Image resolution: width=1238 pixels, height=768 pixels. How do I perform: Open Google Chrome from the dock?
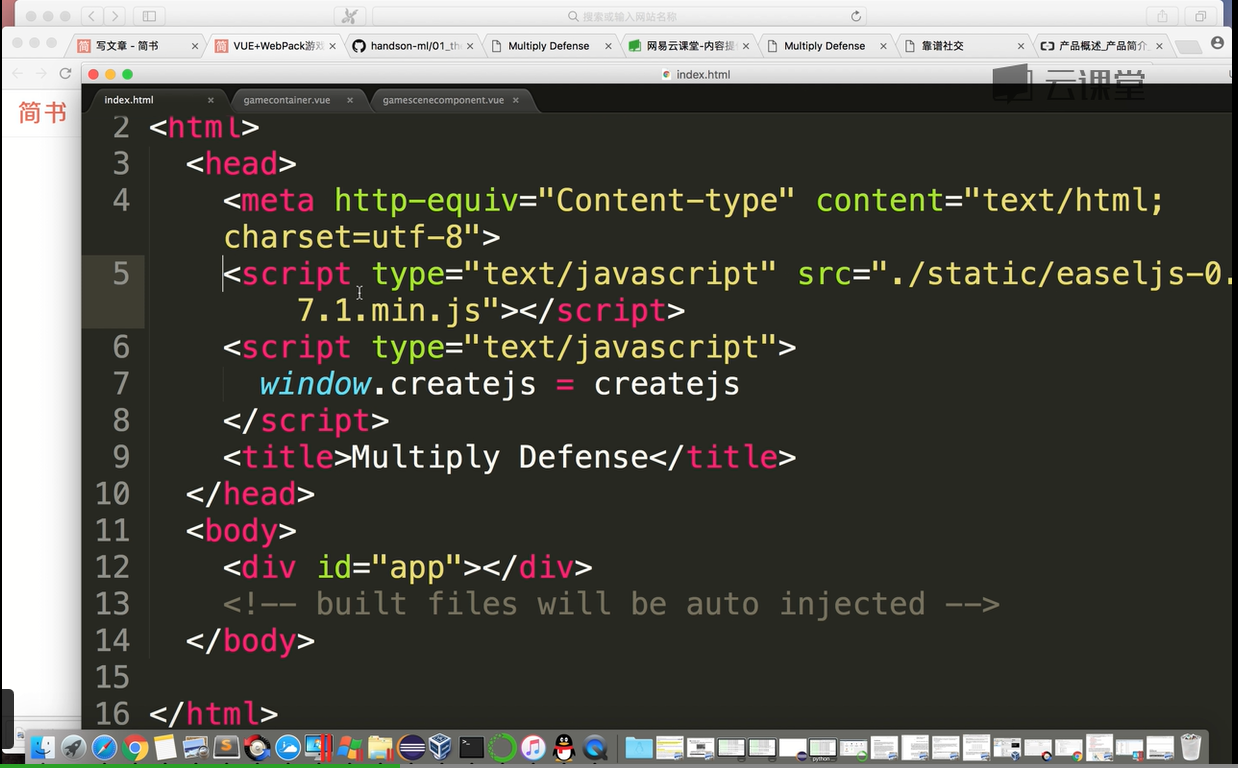coord(135,748)
